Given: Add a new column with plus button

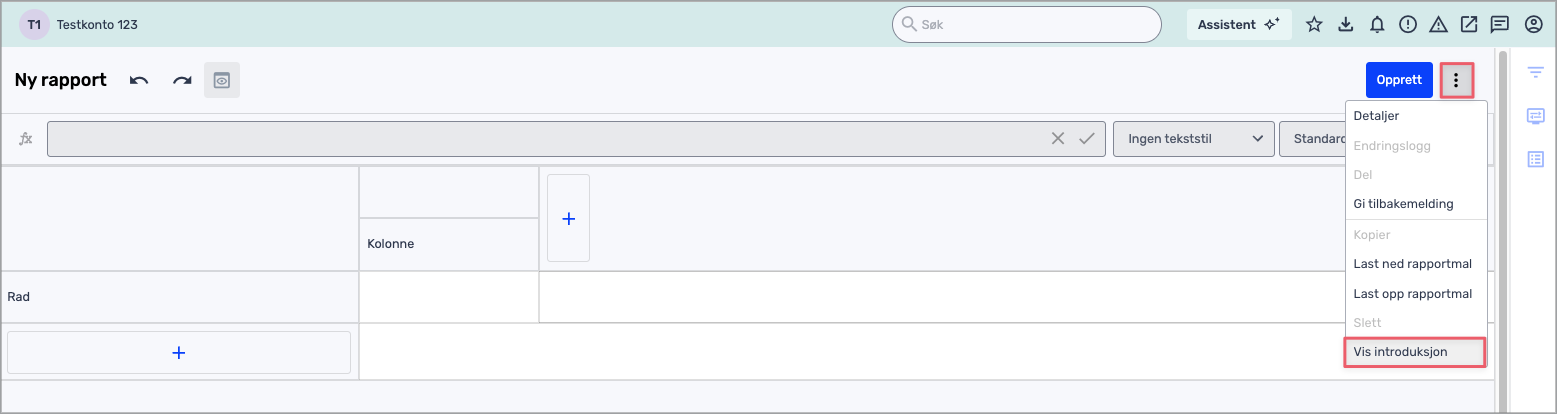Looking at the screenshot, I should pos(568,218).
